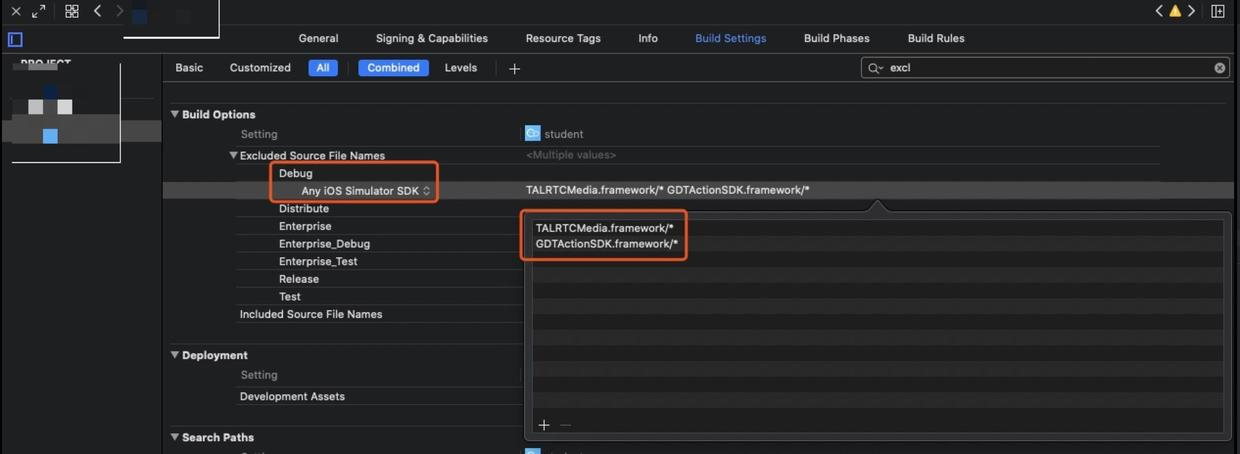The width and height of the screenshot is (1240, 454).
Task: Show Customized build settings
Action: [260, 68]
